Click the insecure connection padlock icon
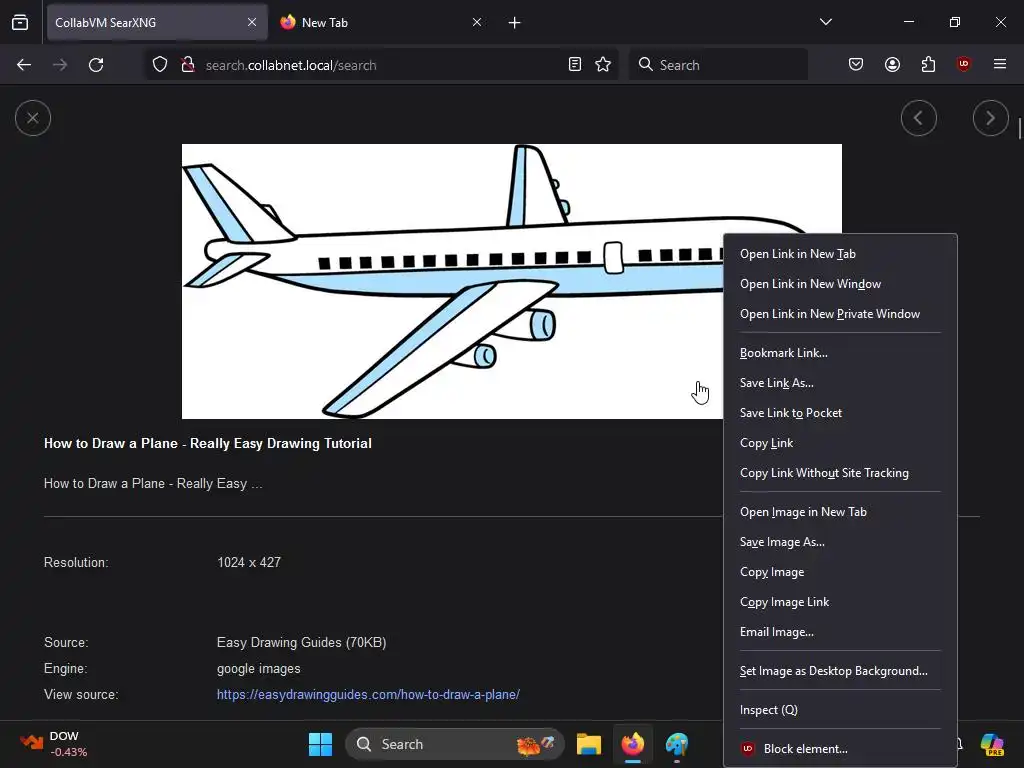This screenshot has height=768, width=1024. (x=188, y=65)
